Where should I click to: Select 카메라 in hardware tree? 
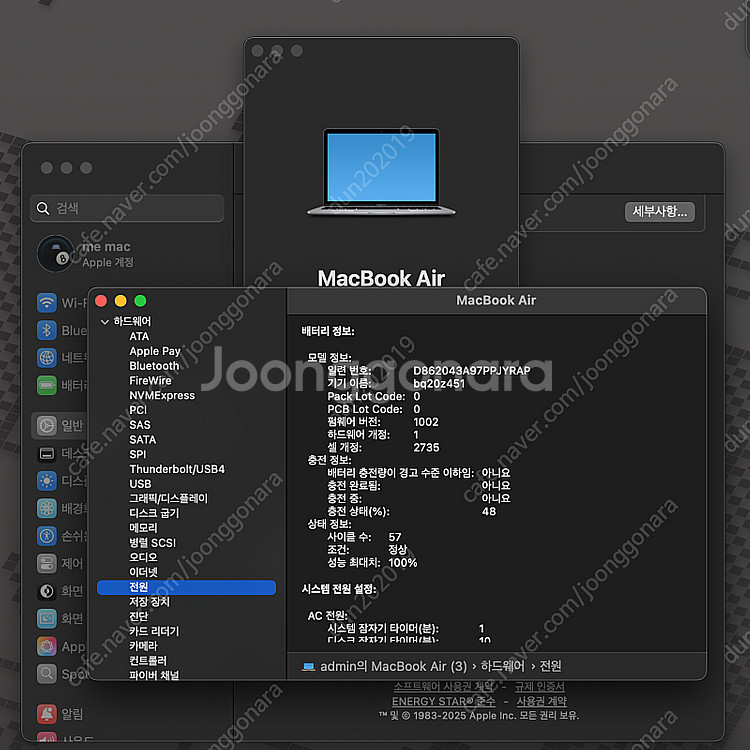143,646
